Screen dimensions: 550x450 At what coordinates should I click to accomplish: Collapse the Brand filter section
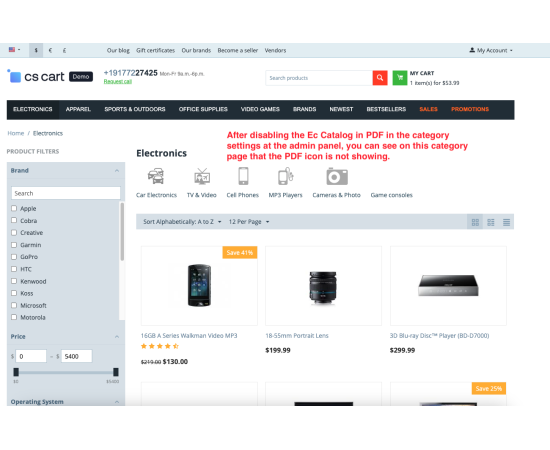[x=117, y=170]
